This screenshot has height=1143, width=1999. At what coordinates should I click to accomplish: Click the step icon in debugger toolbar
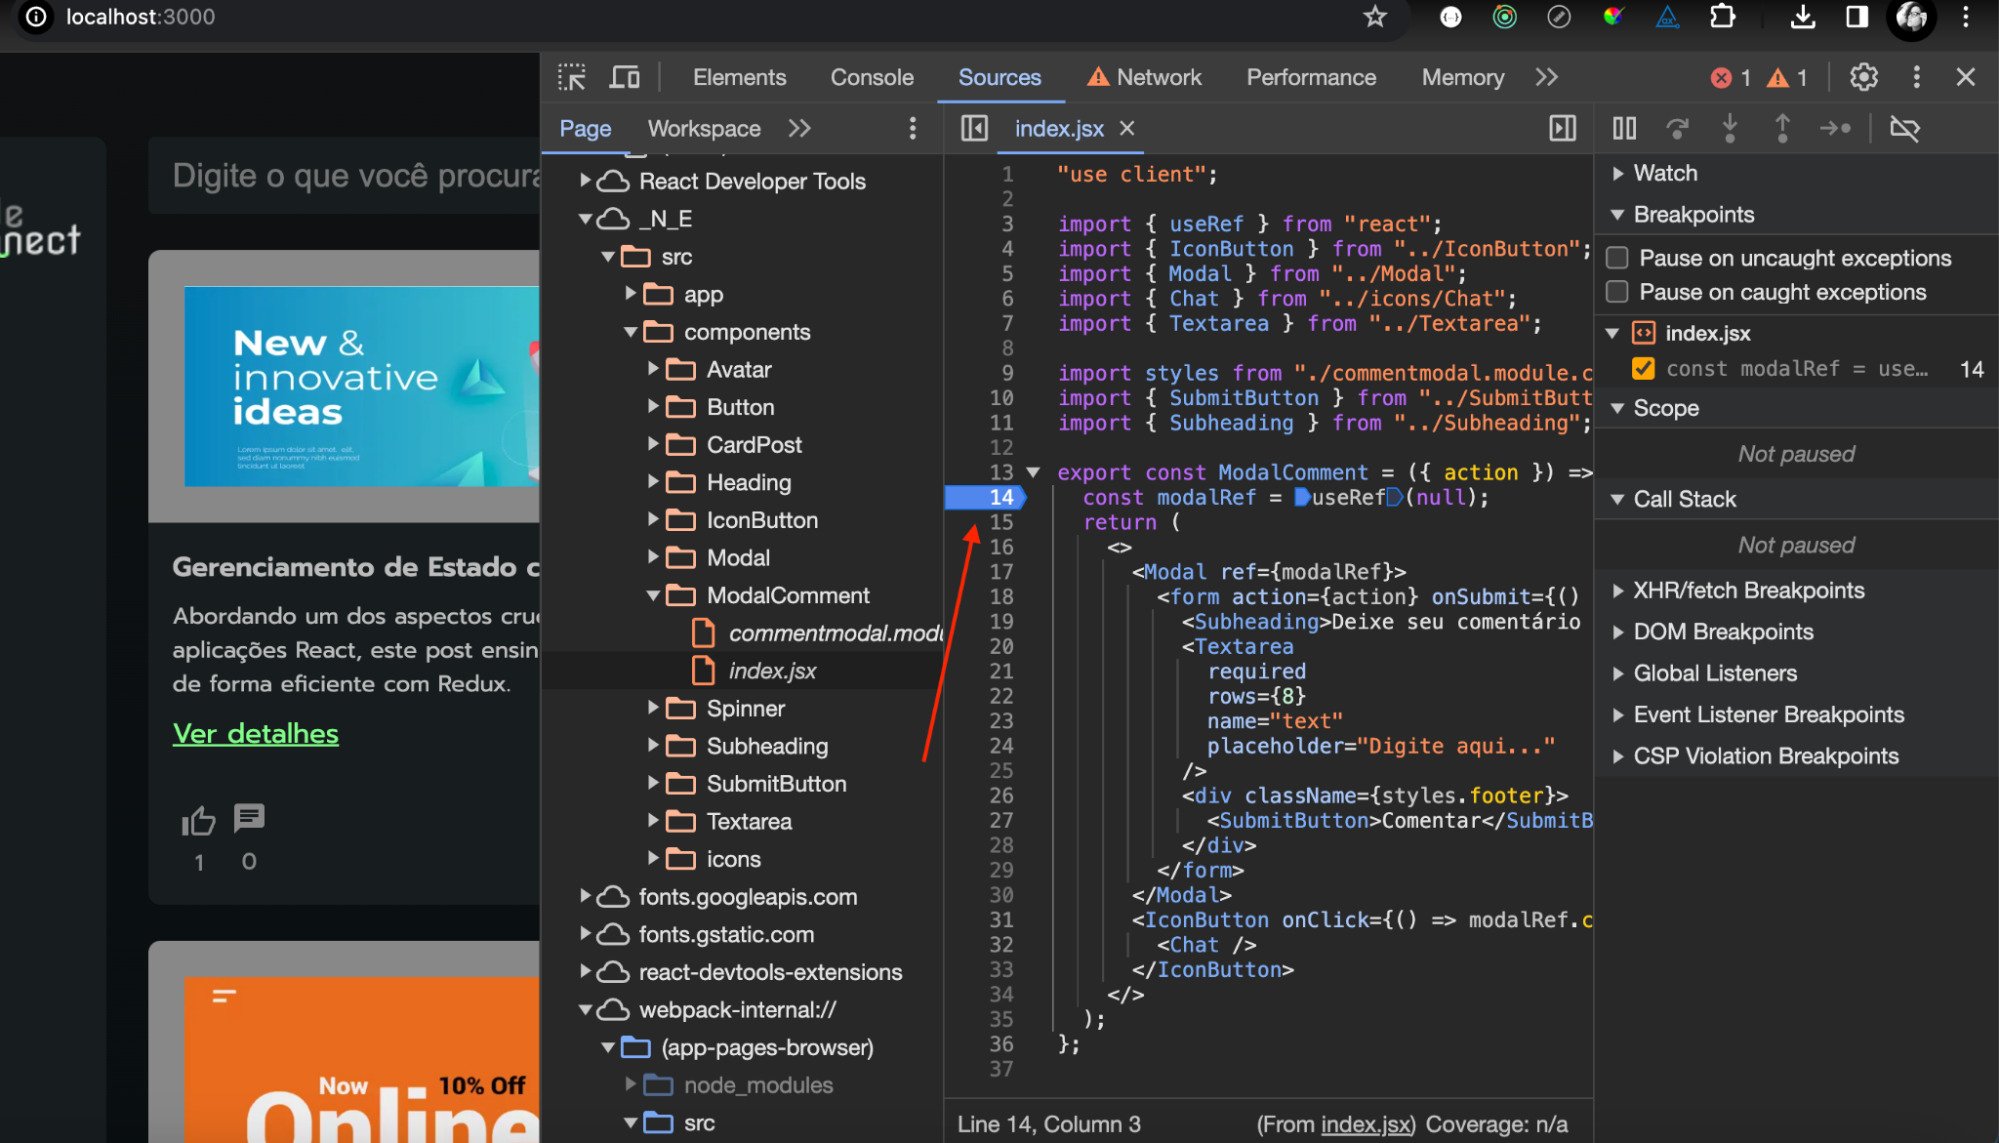[1835, 128]
